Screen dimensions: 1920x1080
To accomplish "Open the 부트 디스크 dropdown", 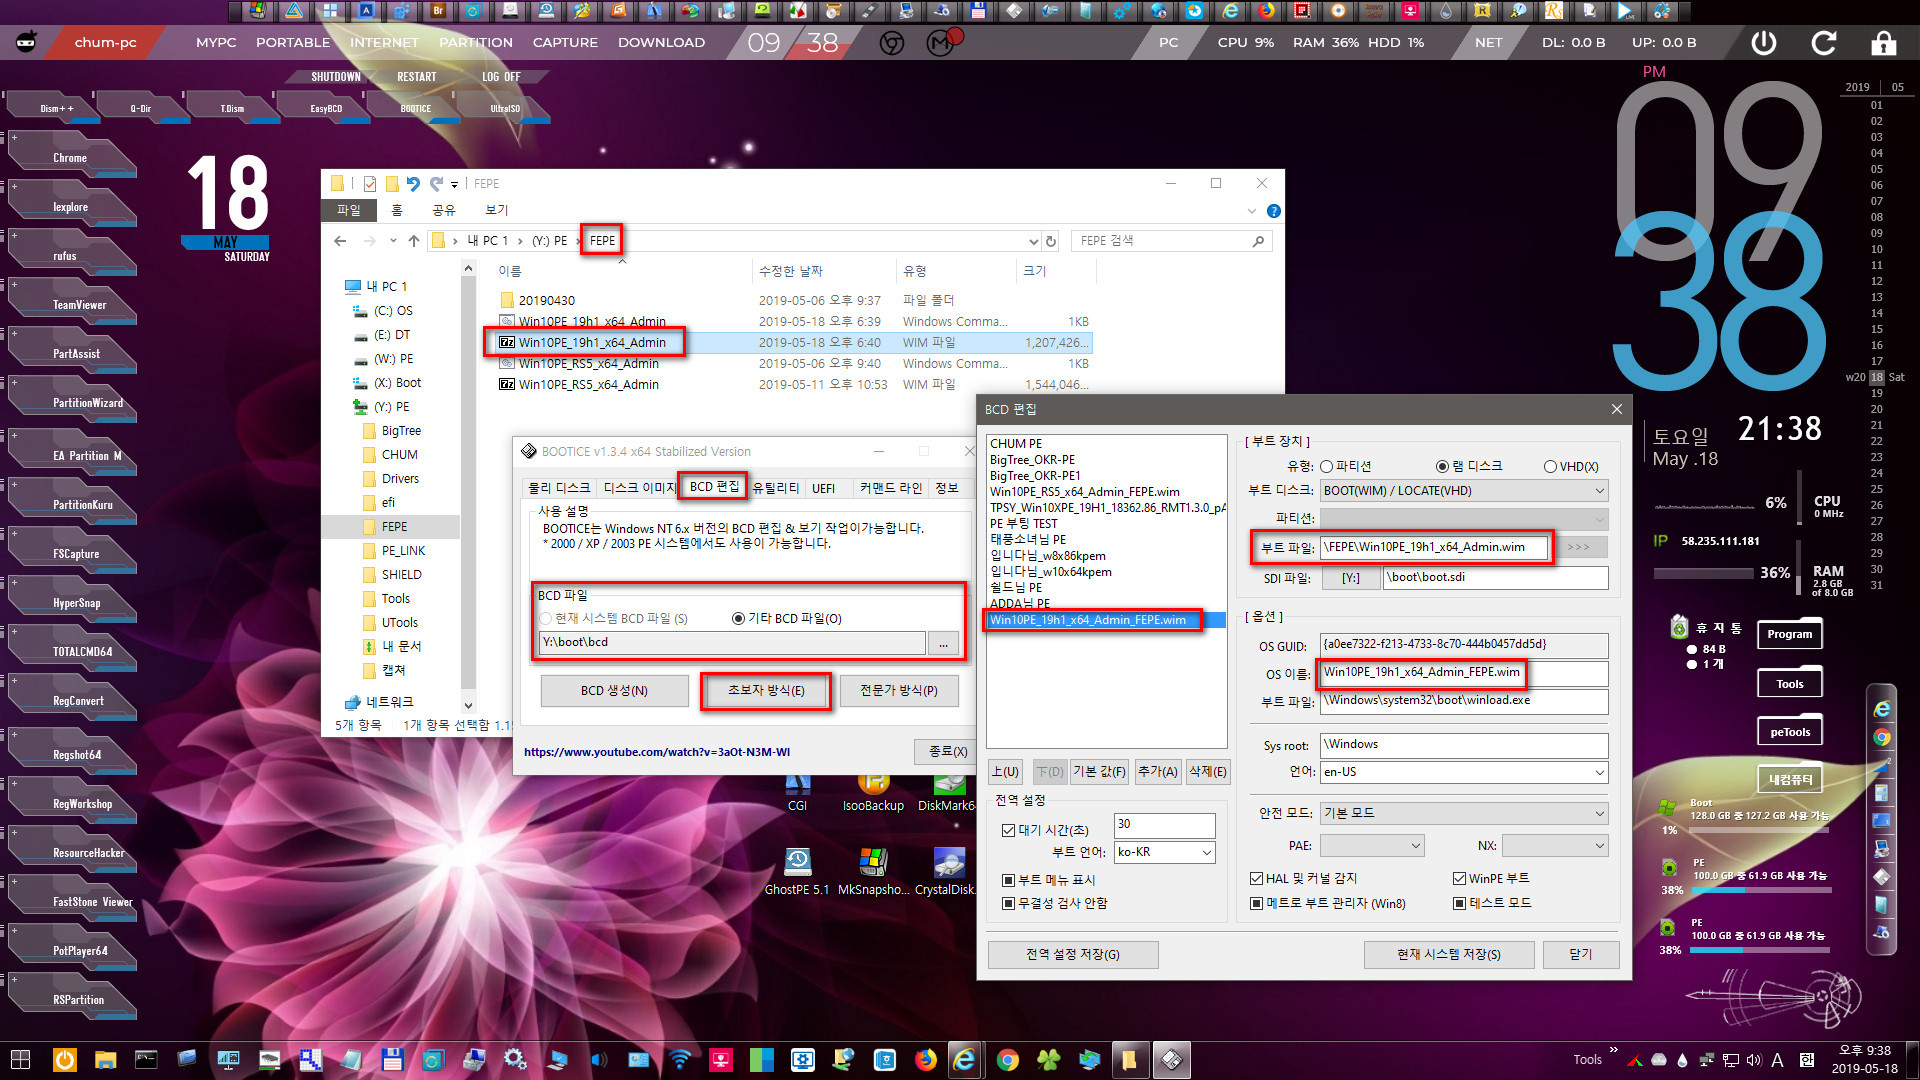I will pos(1464,490).
